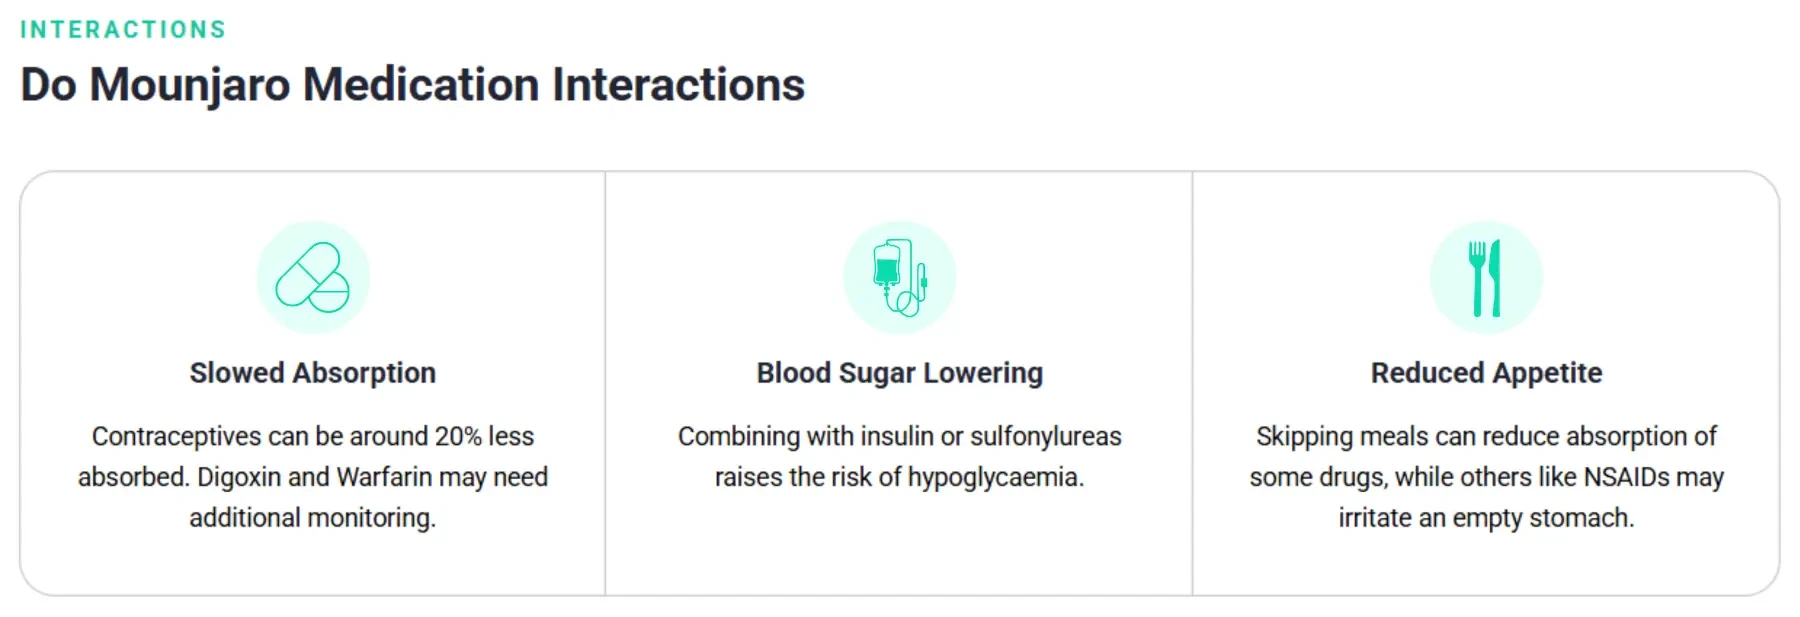Click the phrase irritate an empty stomach
The width and height of the screenshot is (1800, 617).
(x=1486, y=518)
